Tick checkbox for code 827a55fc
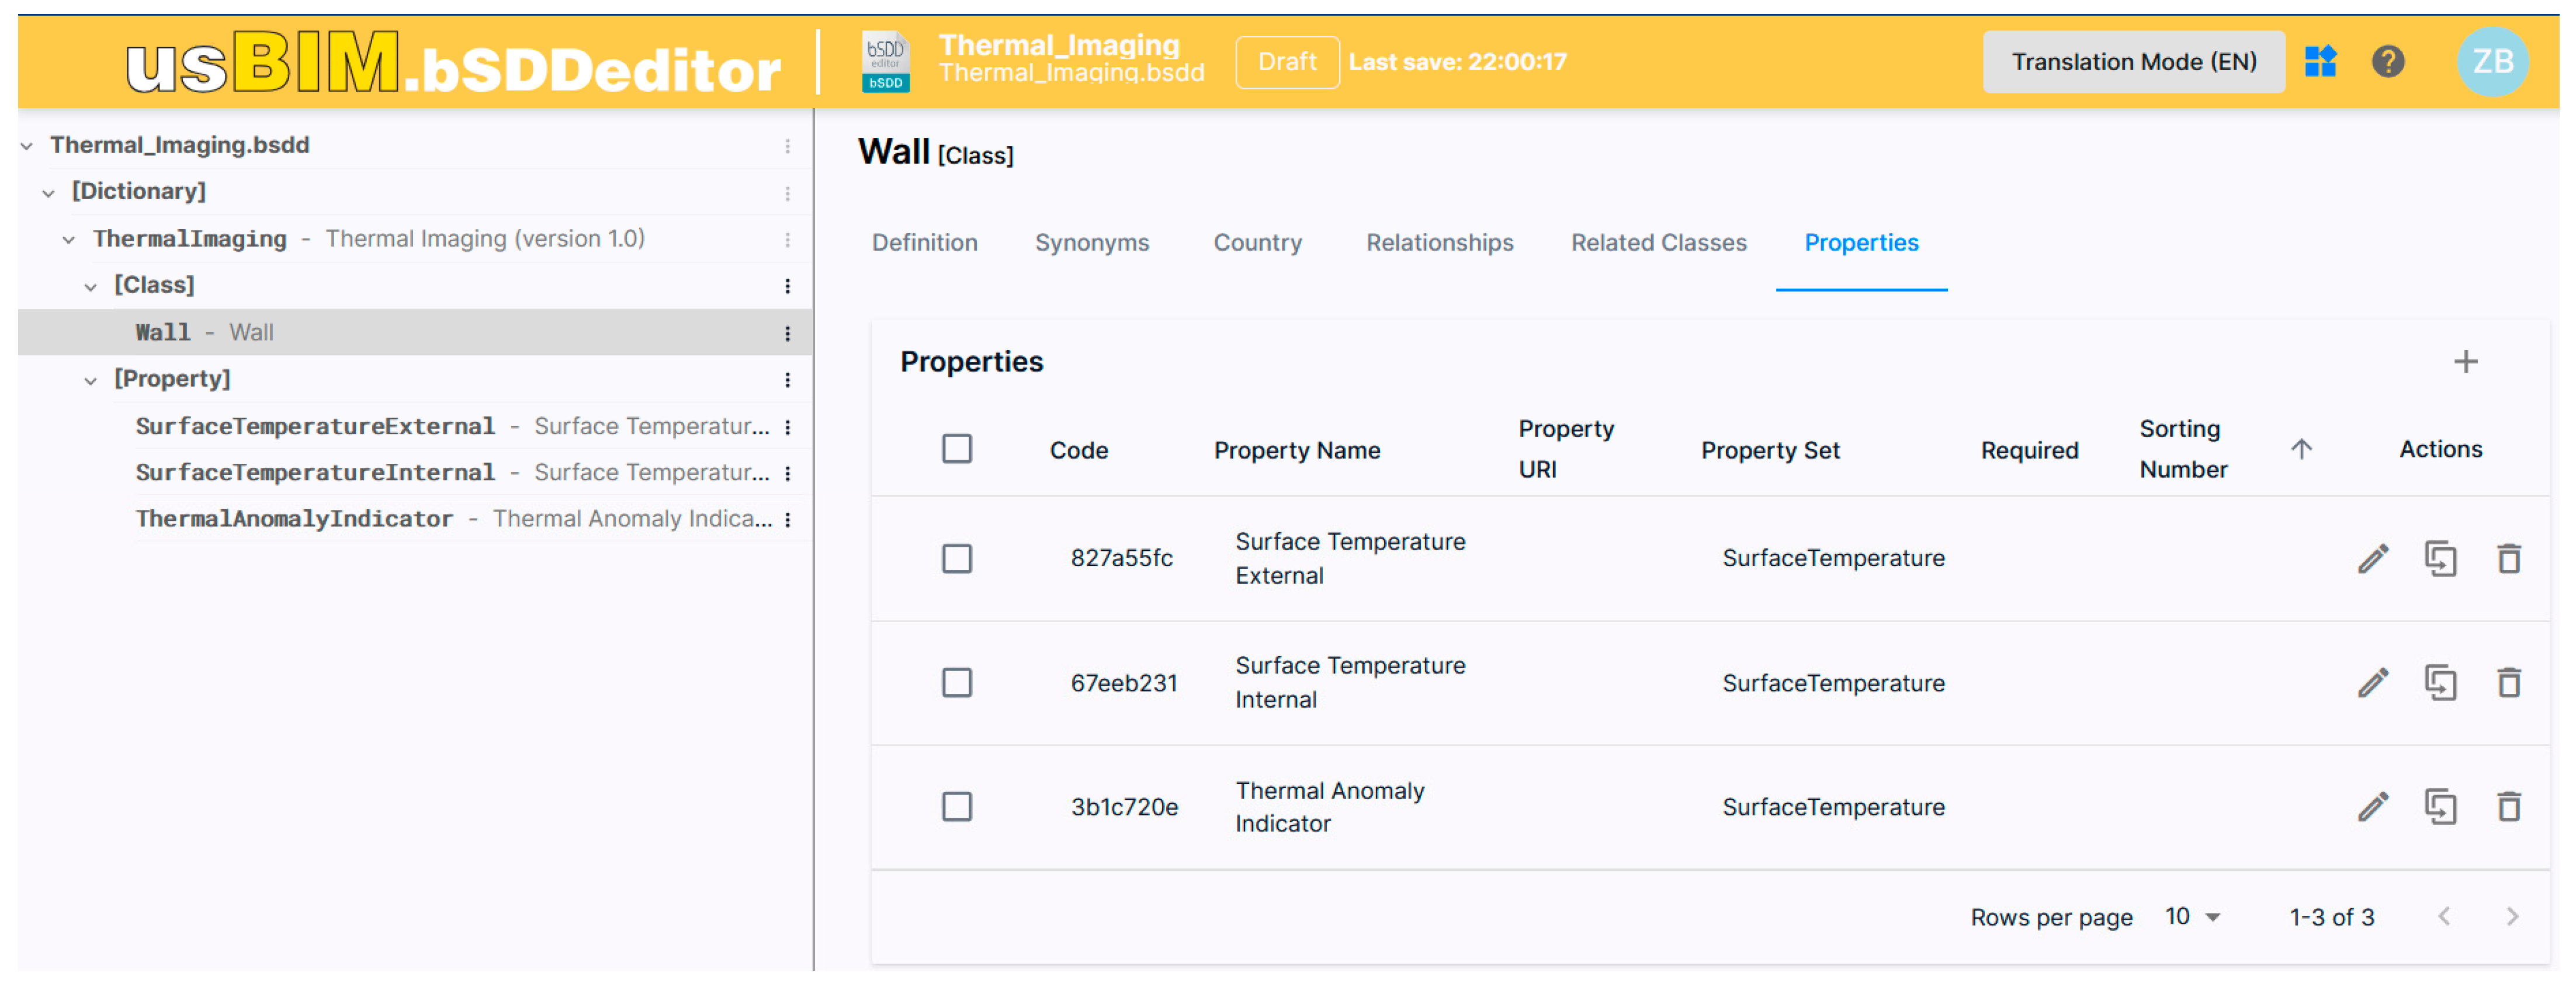2576x986 pixels. (x=957, y=558)
